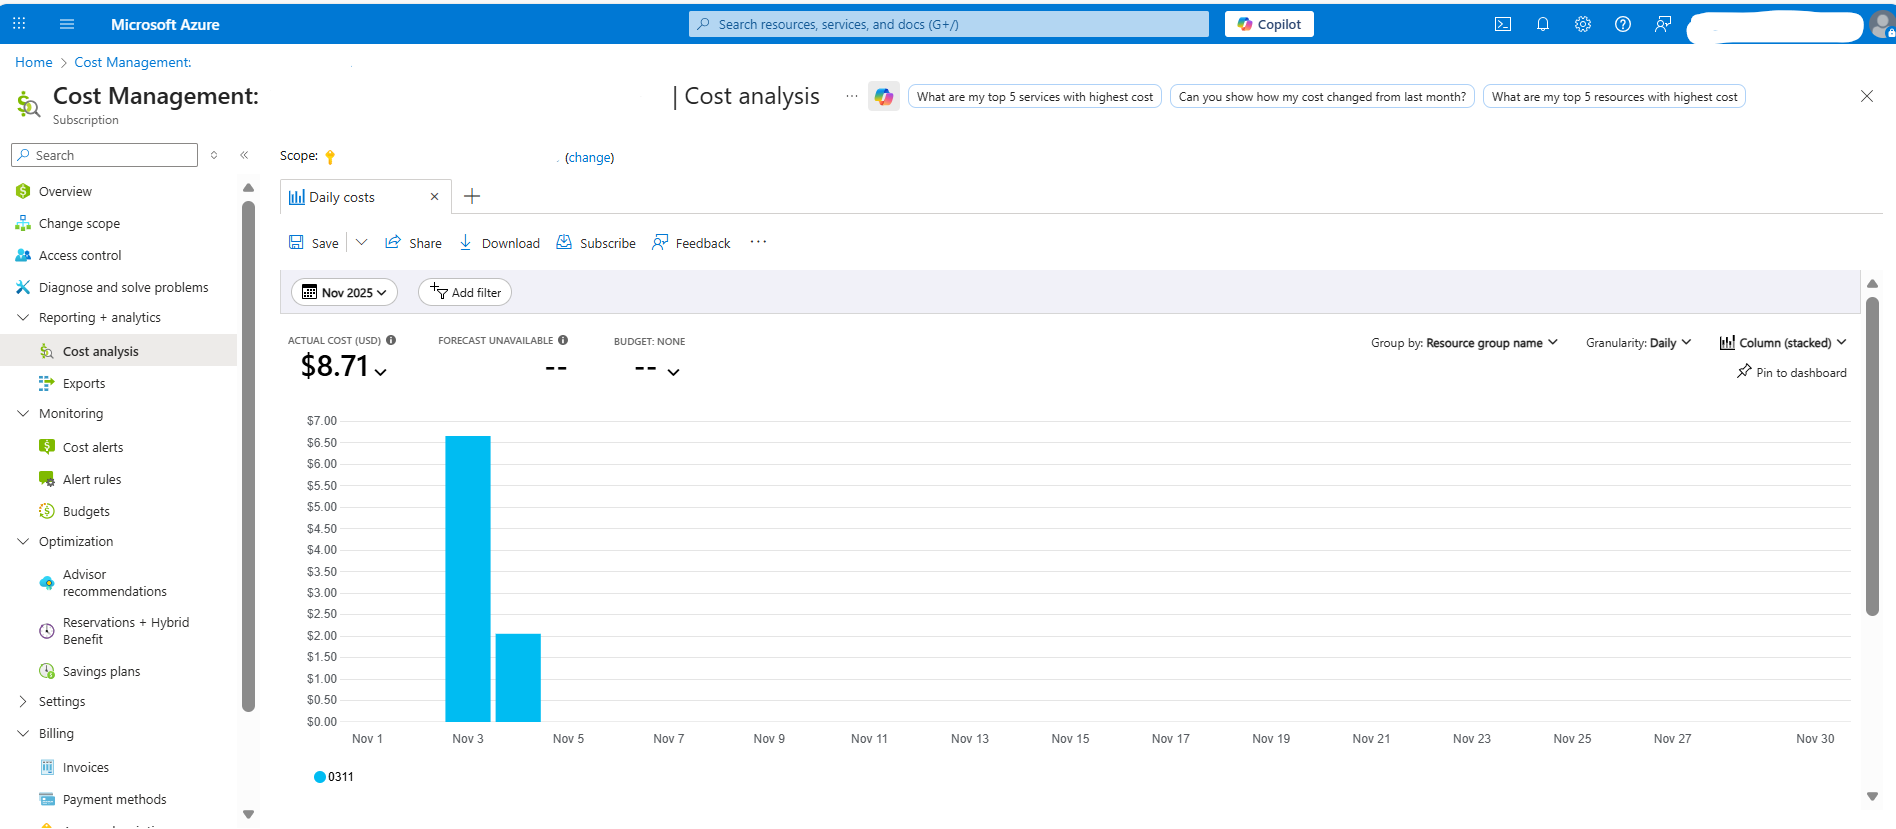Collapse the left sidebar with double chevron

(244, 155)
